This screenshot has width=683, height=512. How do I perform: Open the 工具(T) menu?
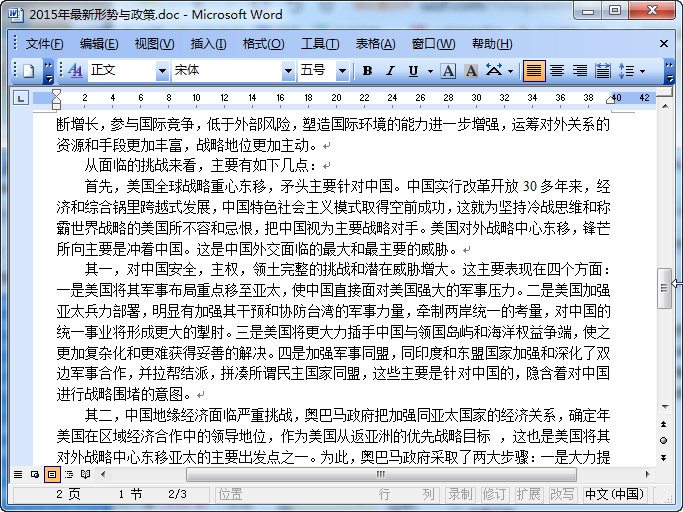(x=320, y=44)
